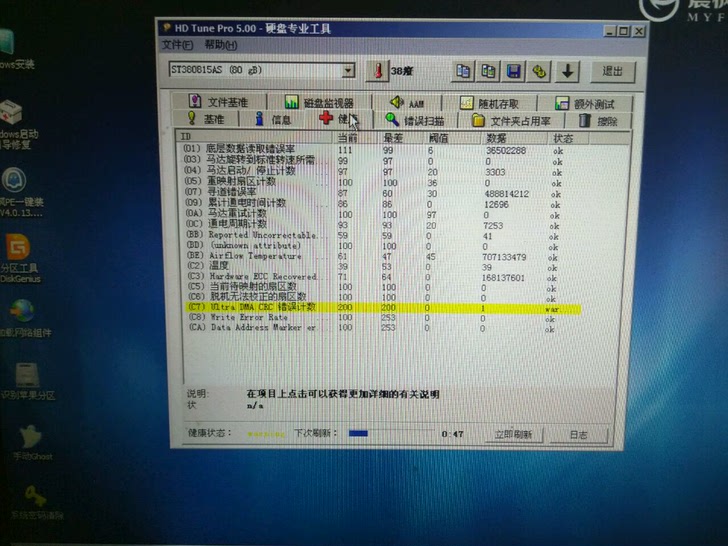
Task: Select the (0A) 马达重试计数 row
Action: (x=373, y=214)
